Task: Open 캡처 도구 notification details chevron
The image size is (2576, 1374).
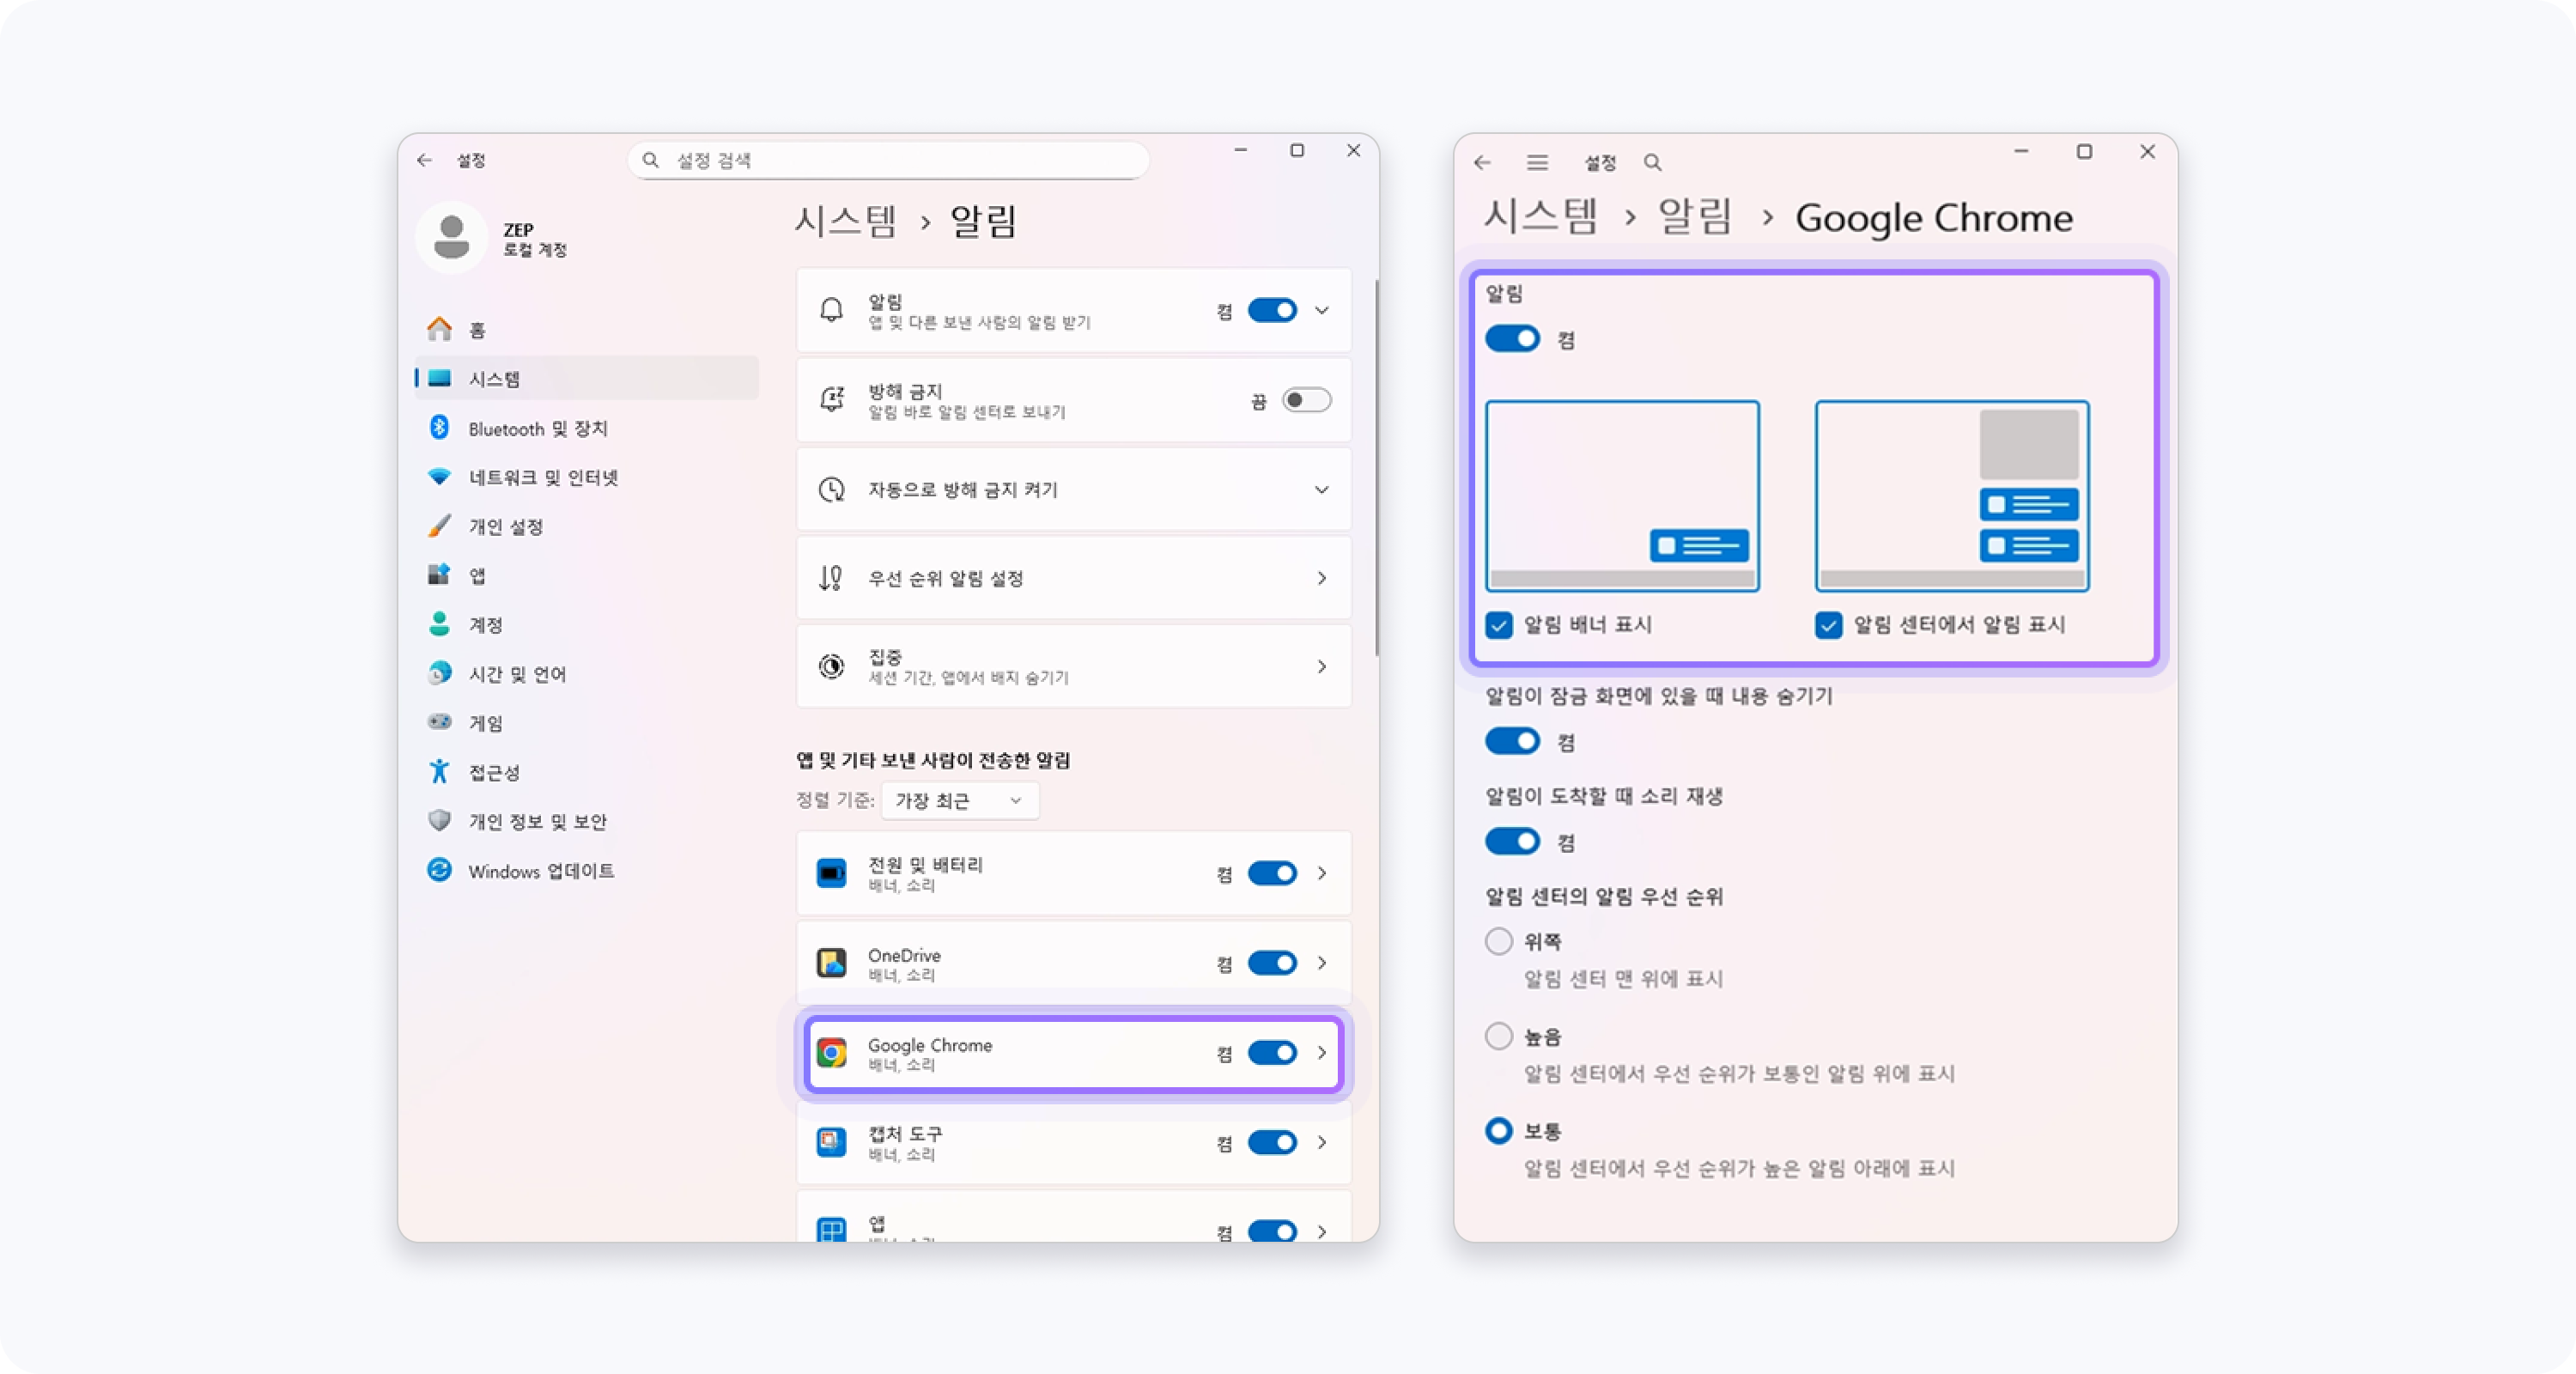Action: 1322,1142
